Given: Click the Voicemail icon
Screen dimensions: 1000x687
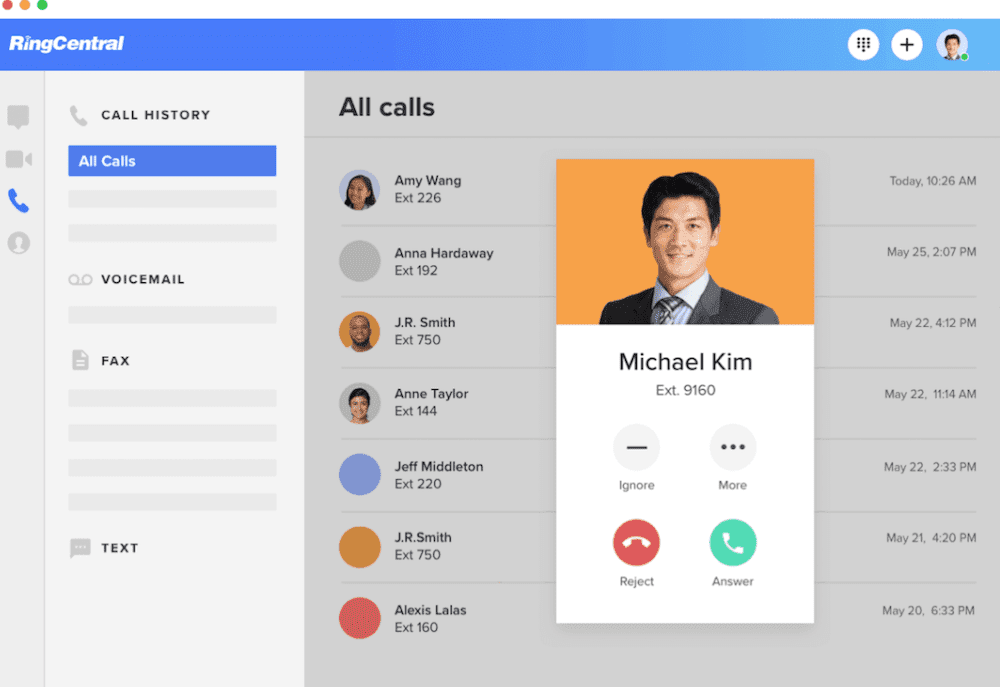Looking at the screenshot, I should click(80, 279).
